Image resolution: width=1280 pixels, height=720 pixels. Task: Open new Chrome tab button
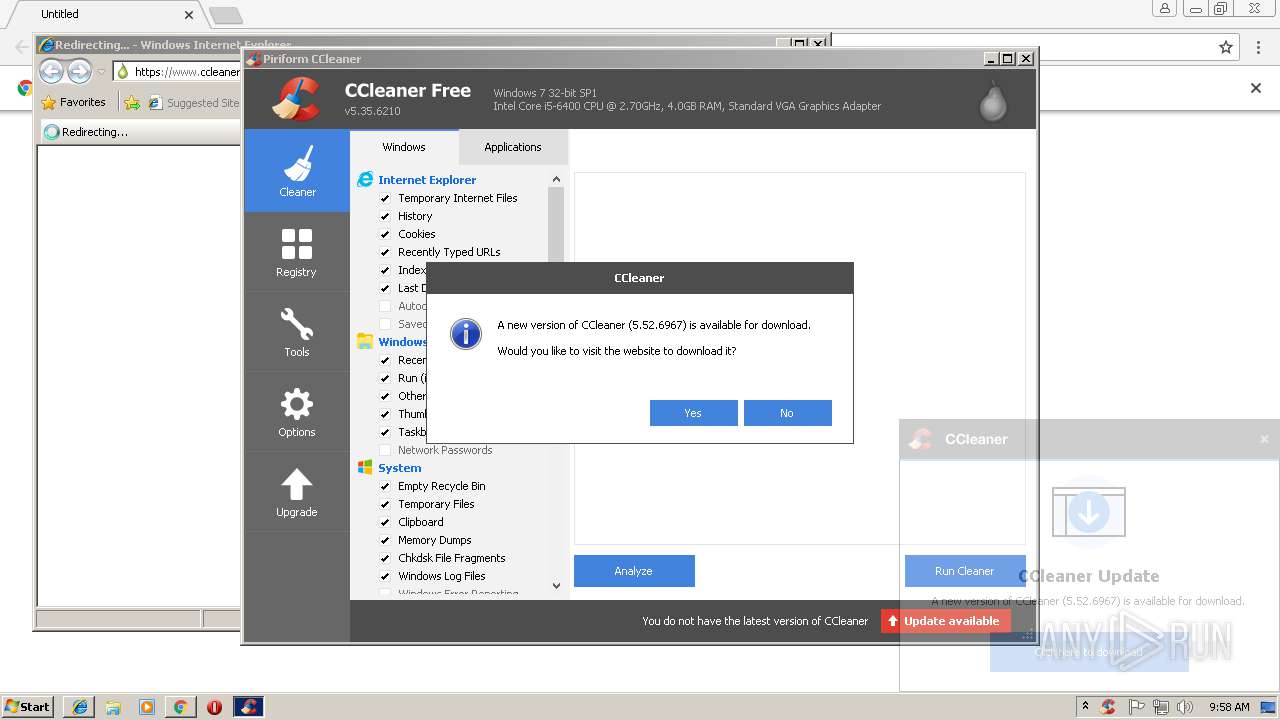pos(226,15)
